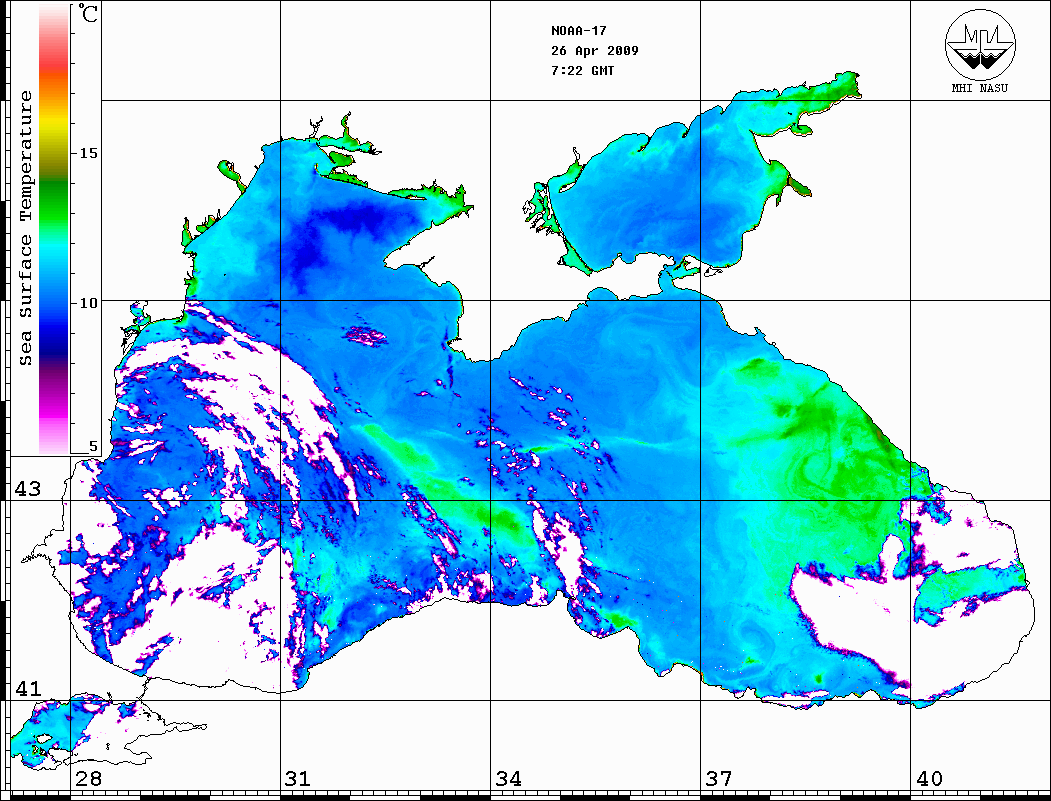Click the MHI NASU logo emblem

980,44
